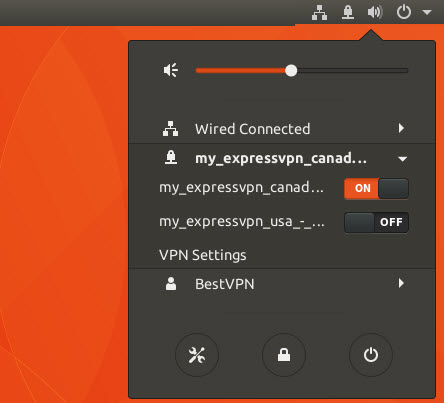Click the top bar system menu dropdown arrow

pyautogui.click(x=427, y=12)
